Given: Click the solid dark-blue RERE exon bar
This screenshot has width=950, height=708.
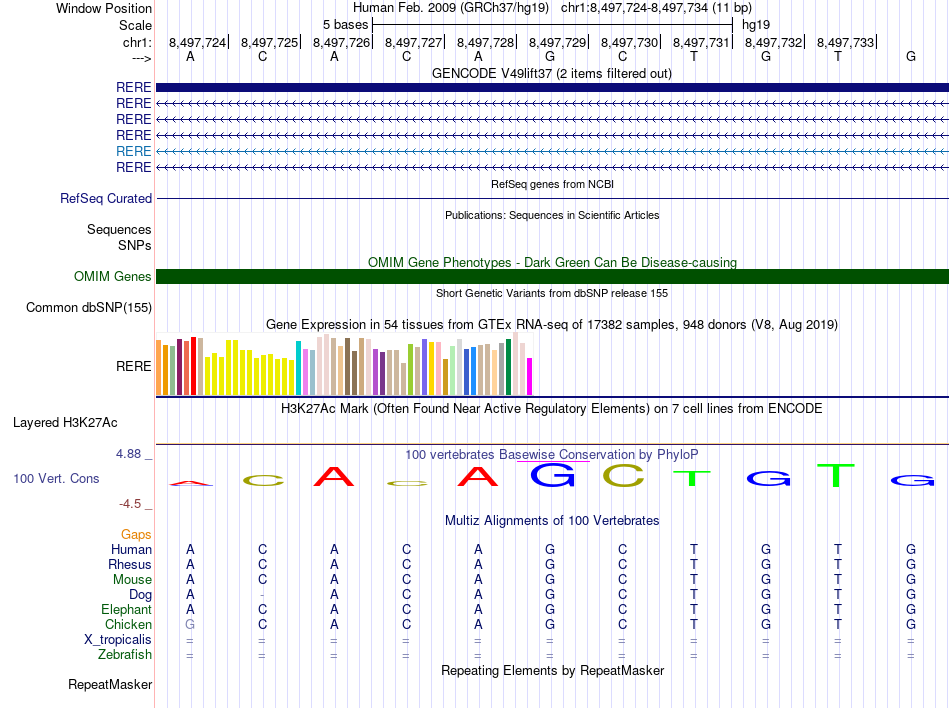Looking at the screenshot, I should (552, 87).
